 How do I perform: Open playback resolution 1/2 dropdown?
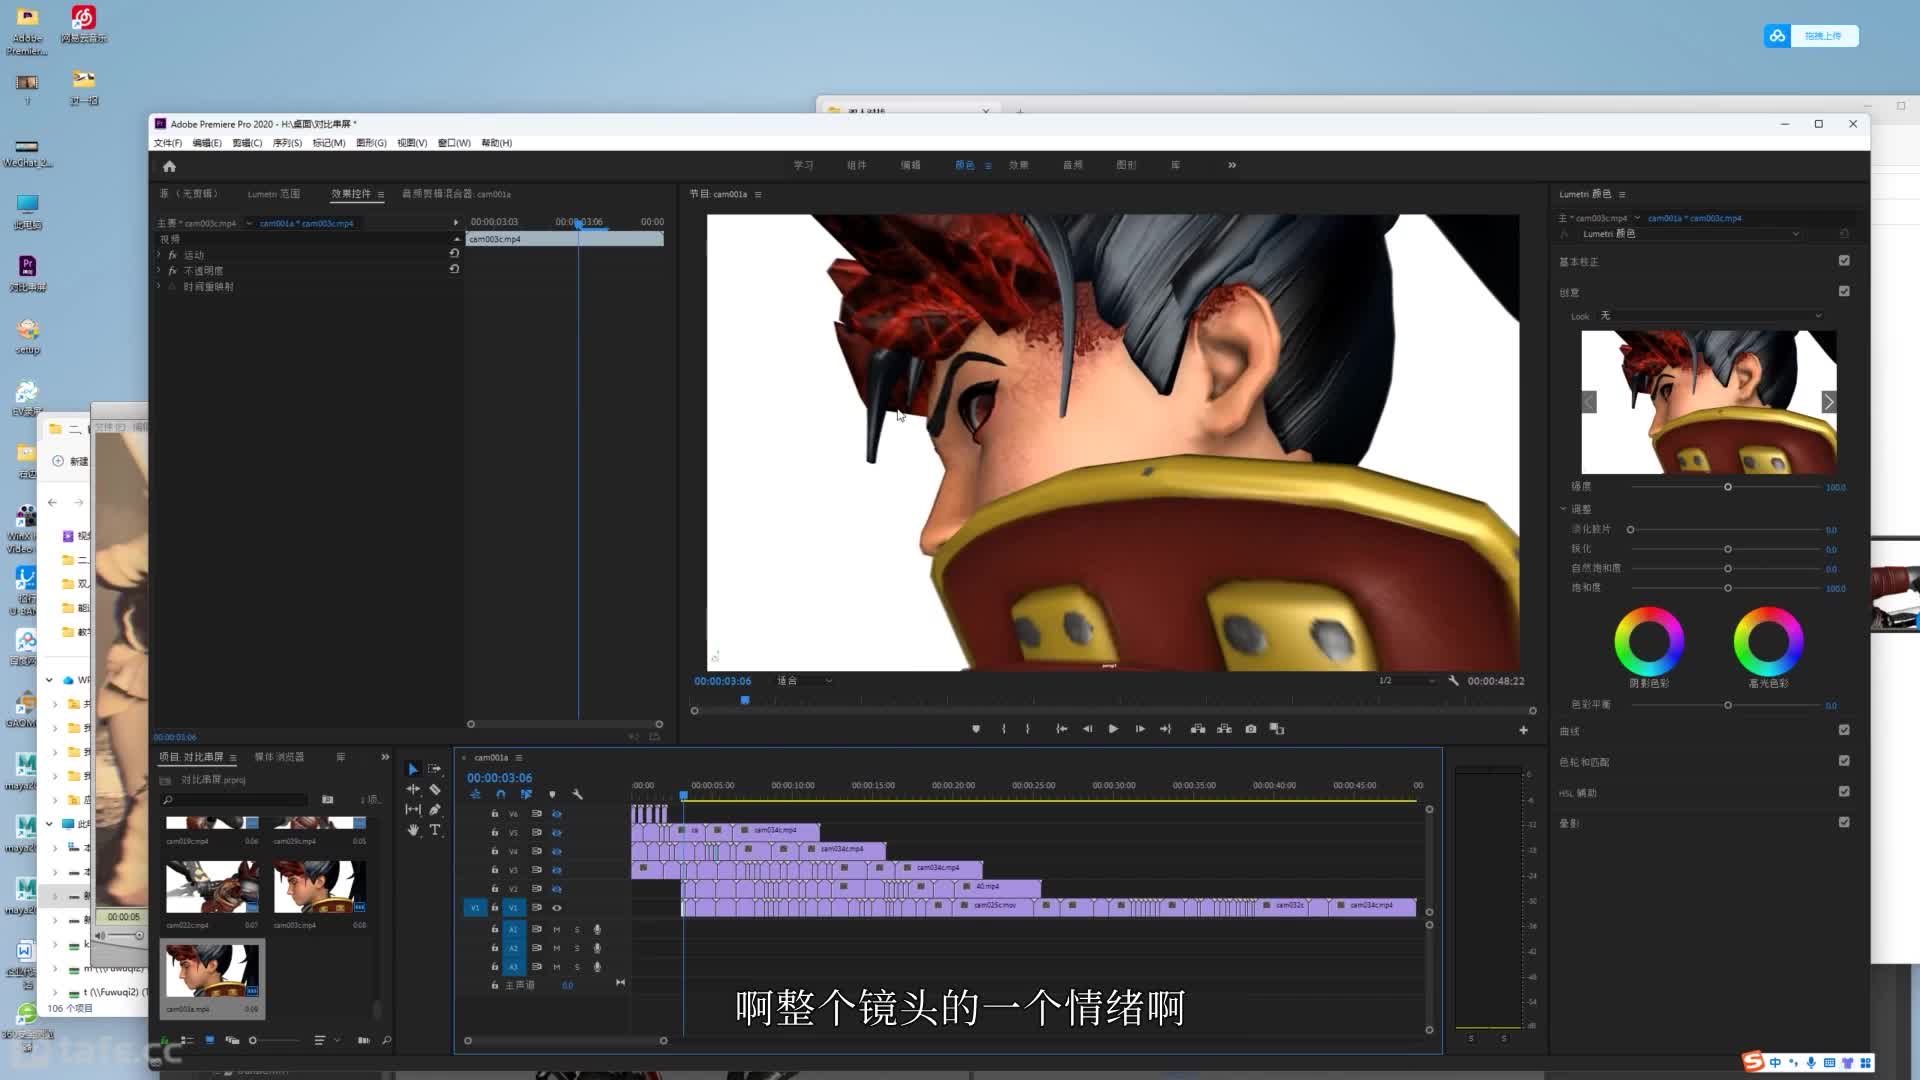(1406, 681)
